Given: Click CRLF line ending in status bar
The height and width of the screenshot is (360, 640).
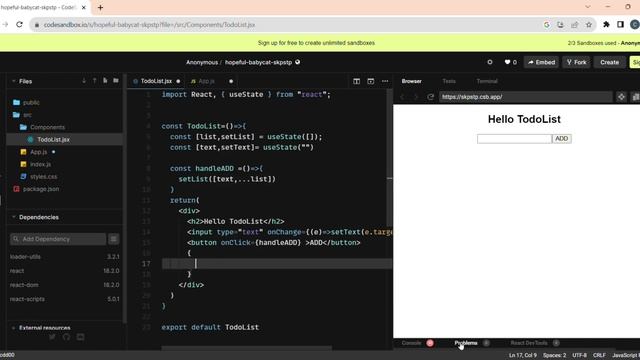Looking at the screenshot, I should [x=599, y=355].
